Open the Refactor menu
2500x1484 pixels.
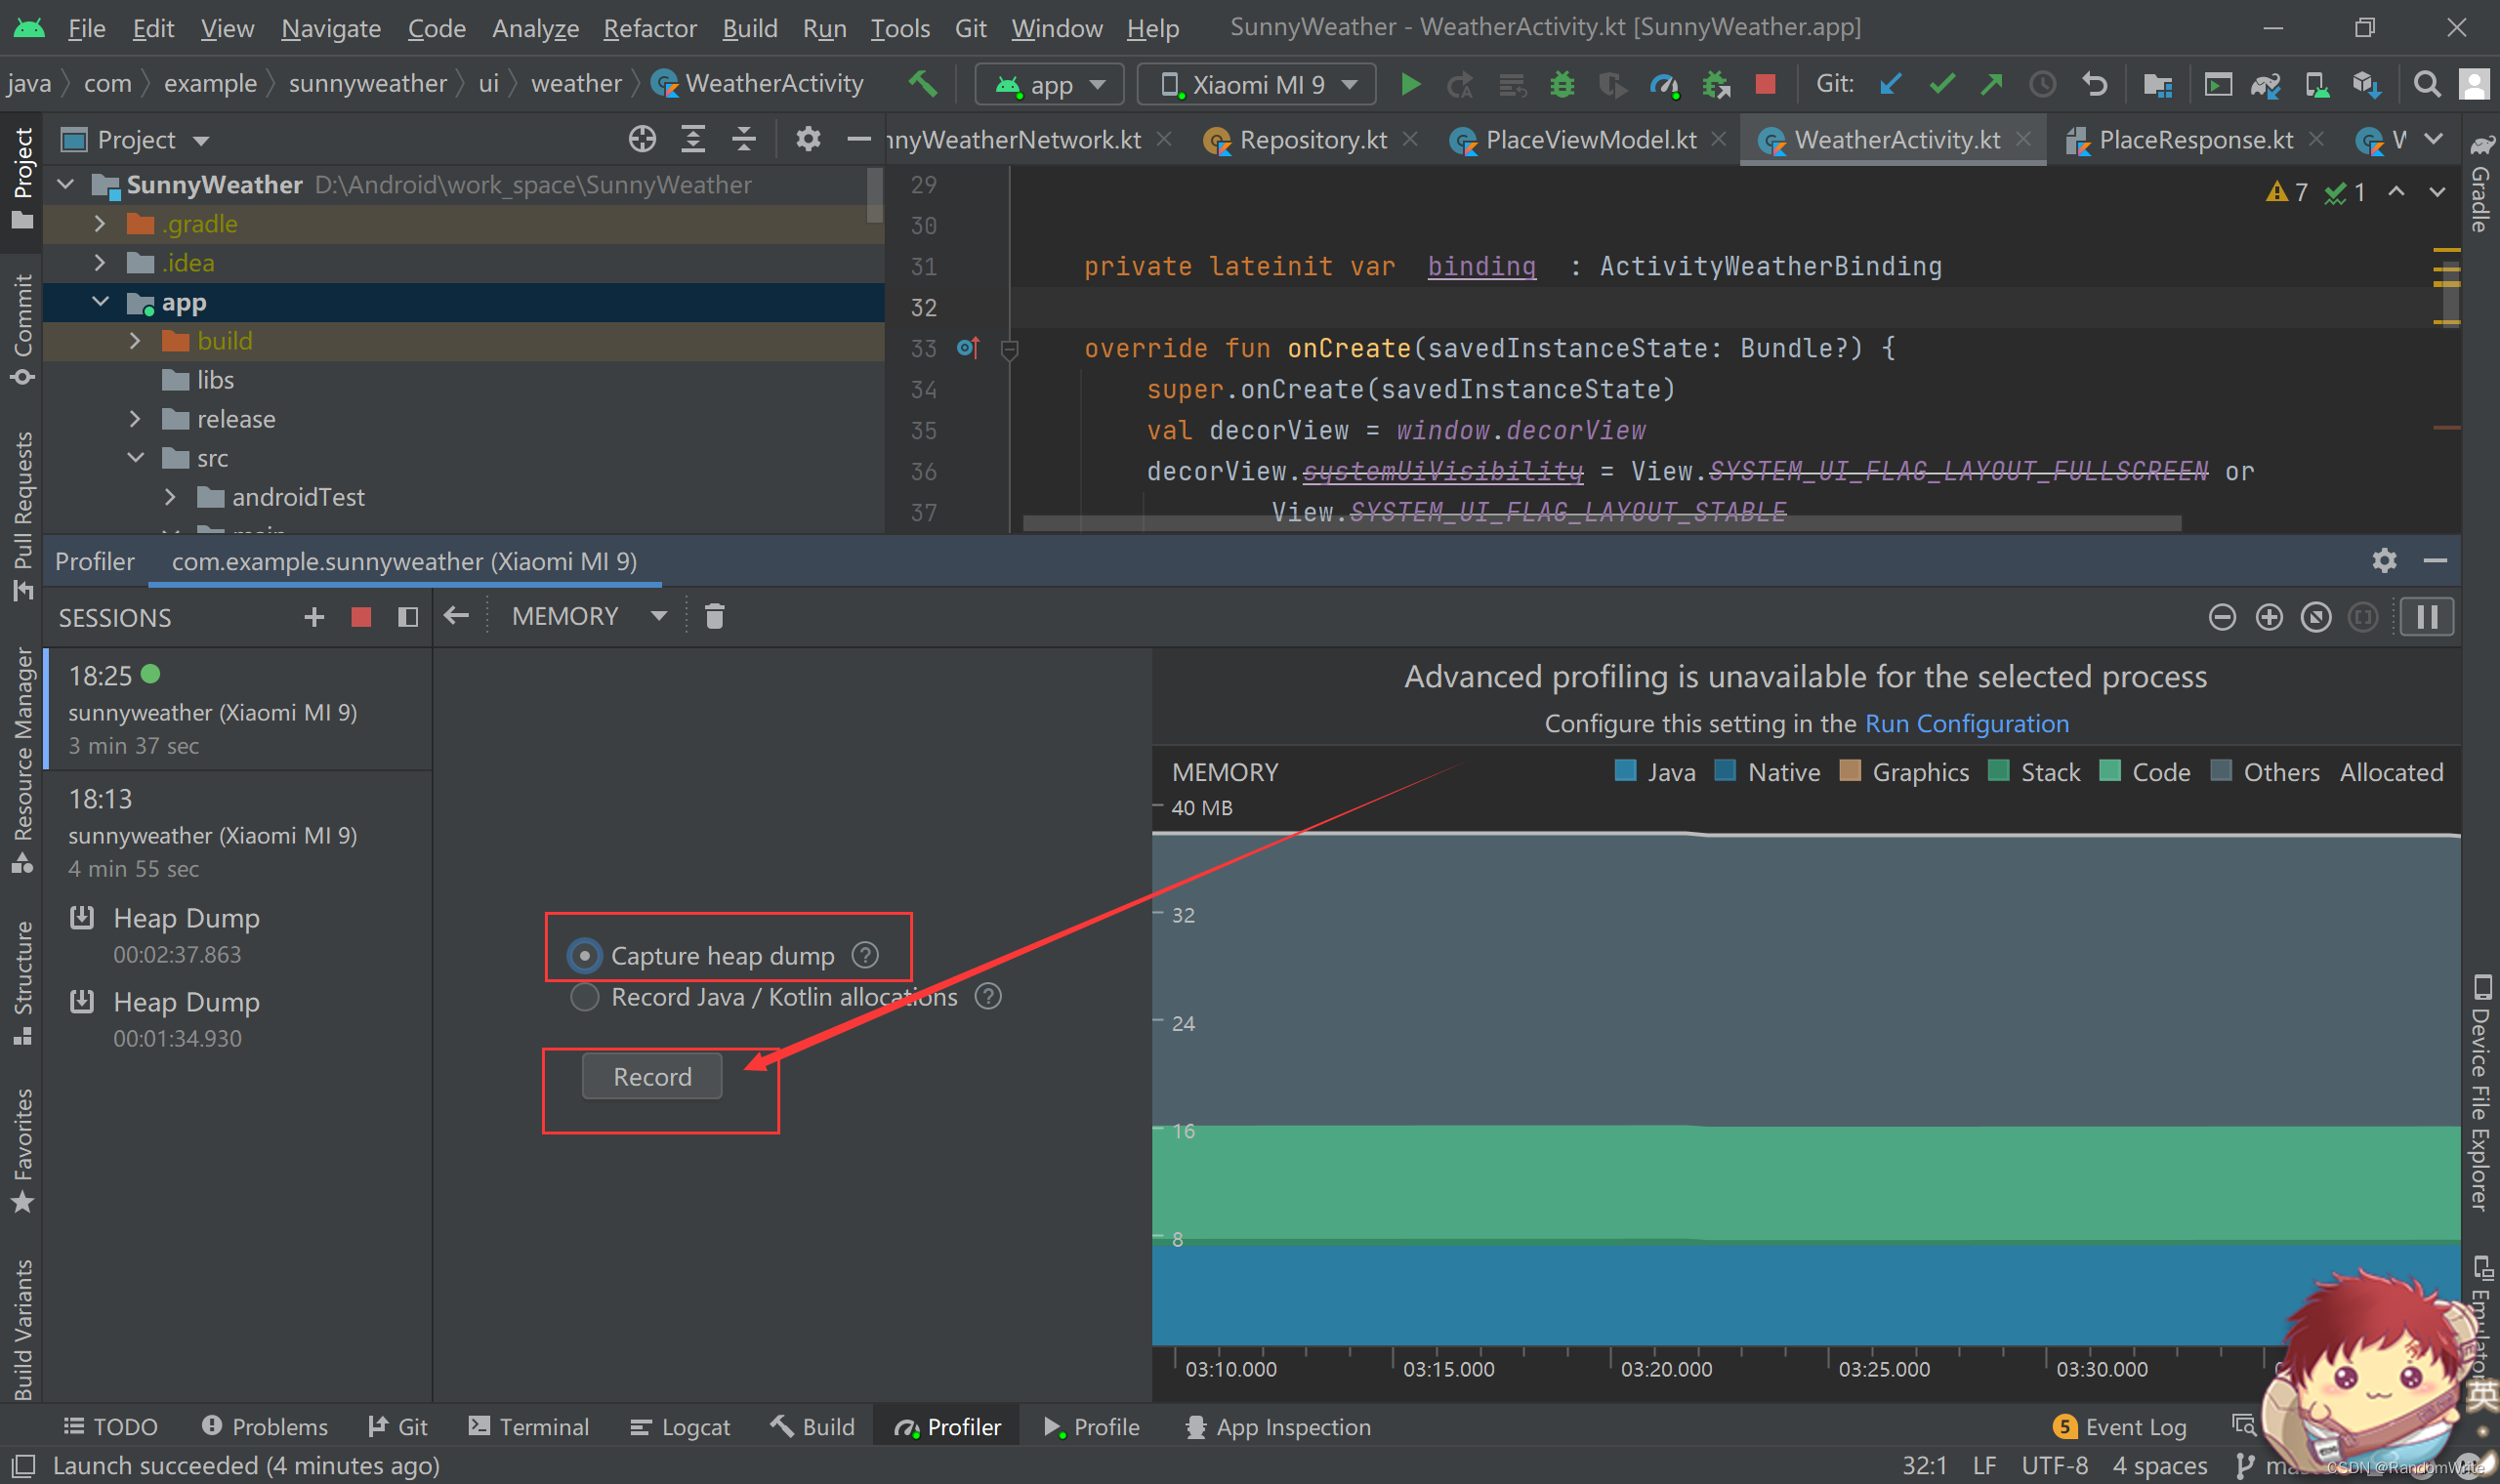tap(649, 28)
